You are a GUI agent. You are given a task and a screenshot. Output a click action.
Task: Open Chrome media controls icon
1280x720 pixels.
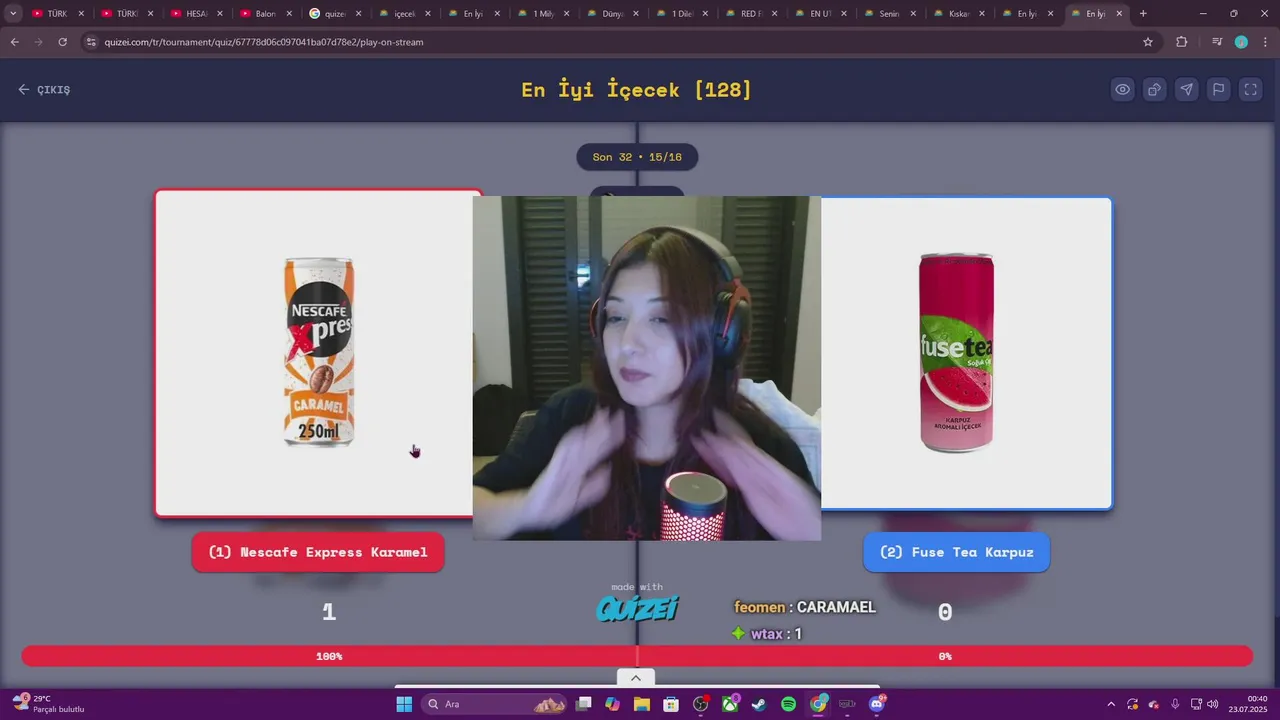pos(1216,42)
